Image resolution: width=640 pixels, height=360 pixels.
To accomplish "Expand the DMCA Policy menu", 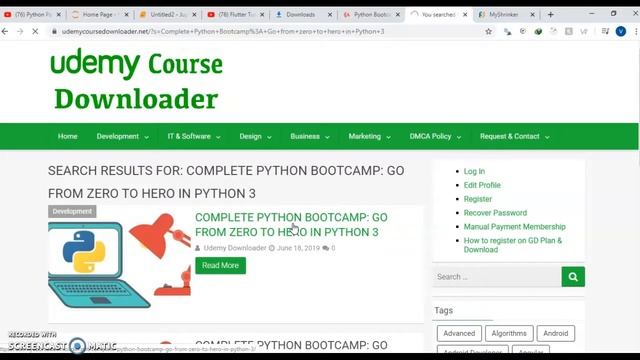I will click(x=435, y=136).
